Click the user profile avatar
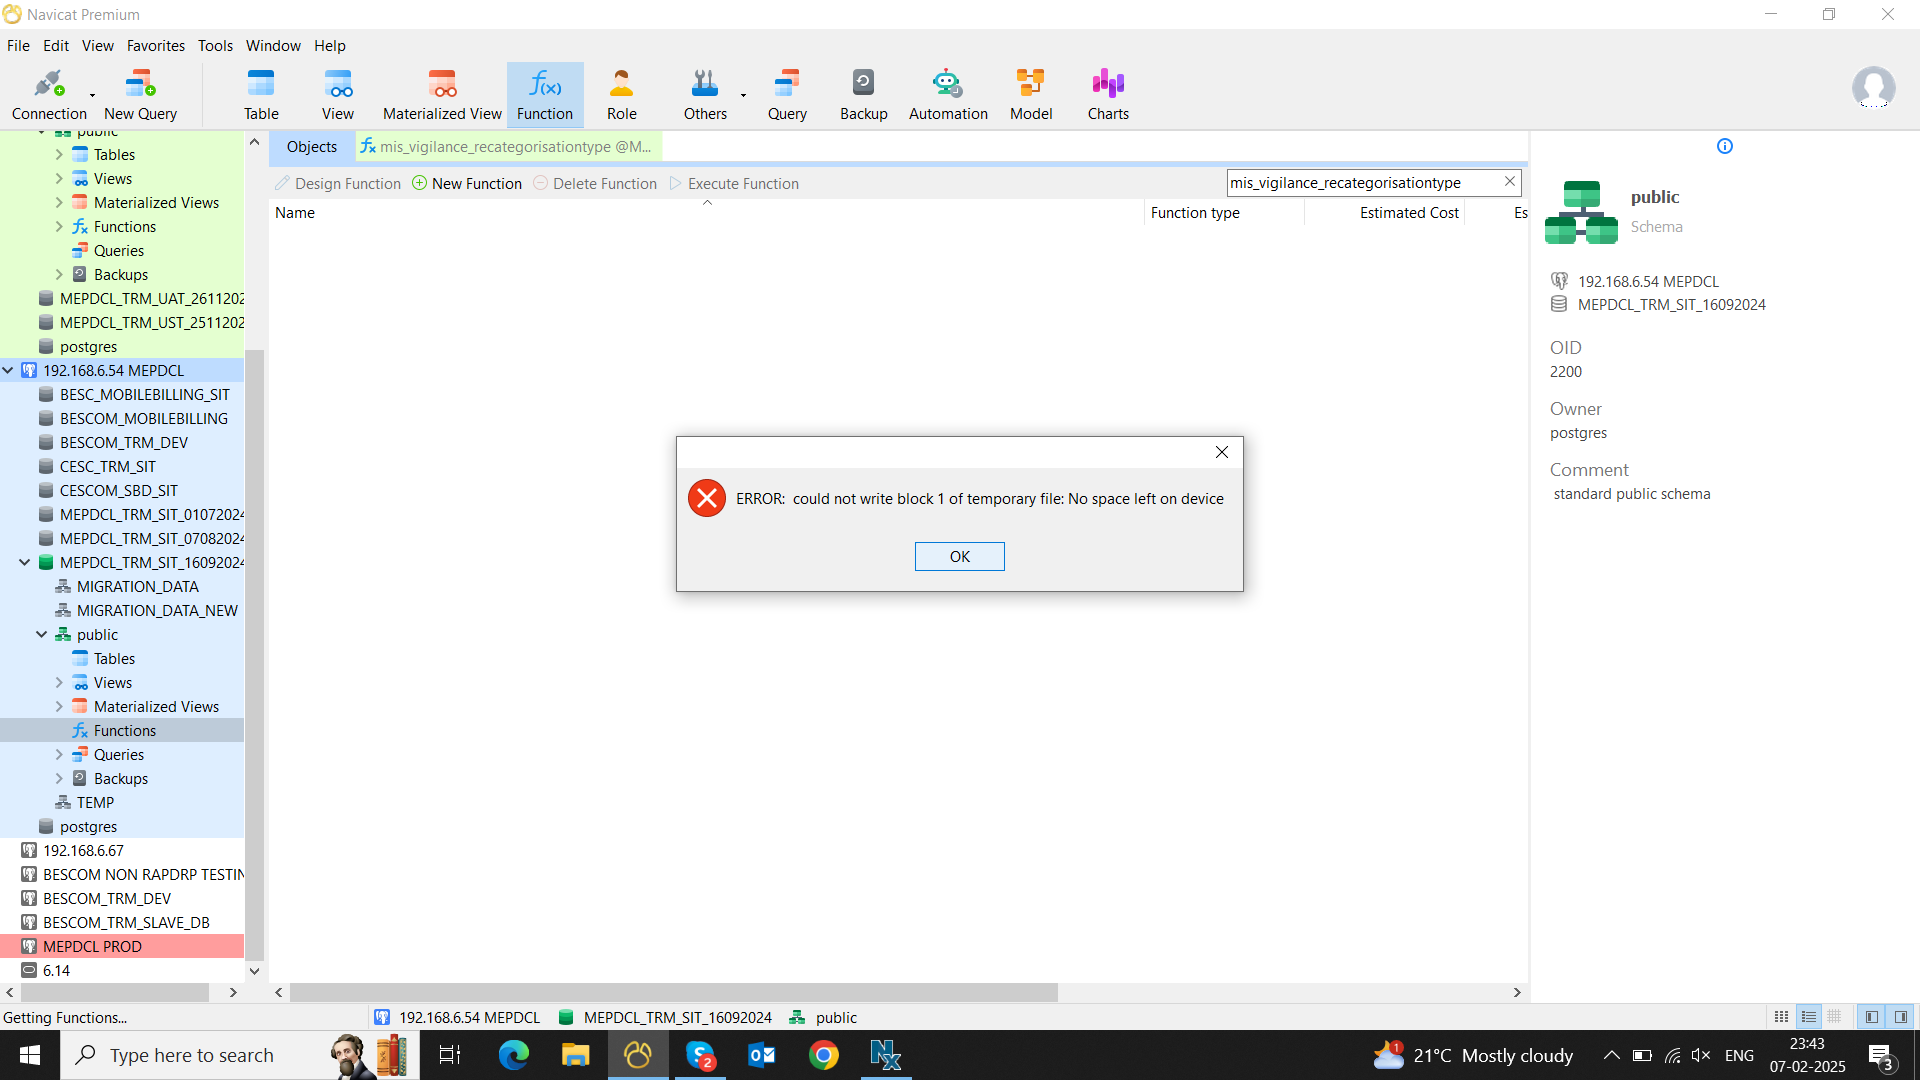Viewport: 1920px width, 1080px height. (x=1873, y=88)
